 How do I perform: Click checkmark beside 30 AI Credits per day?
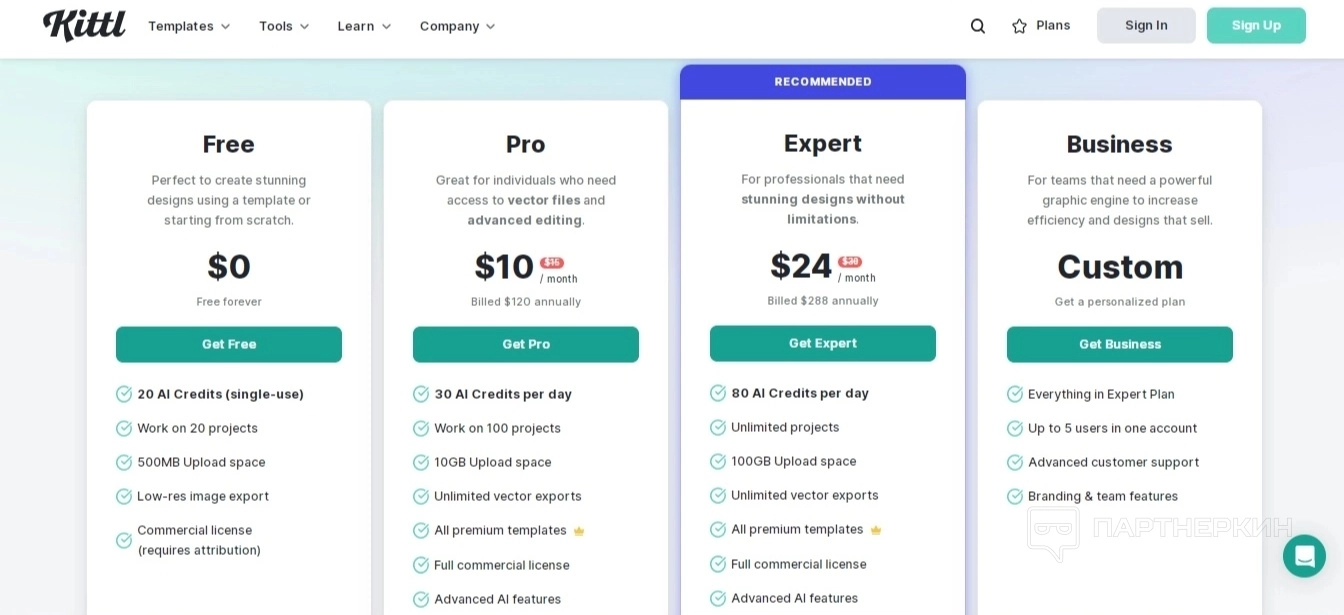coord(421,394)
